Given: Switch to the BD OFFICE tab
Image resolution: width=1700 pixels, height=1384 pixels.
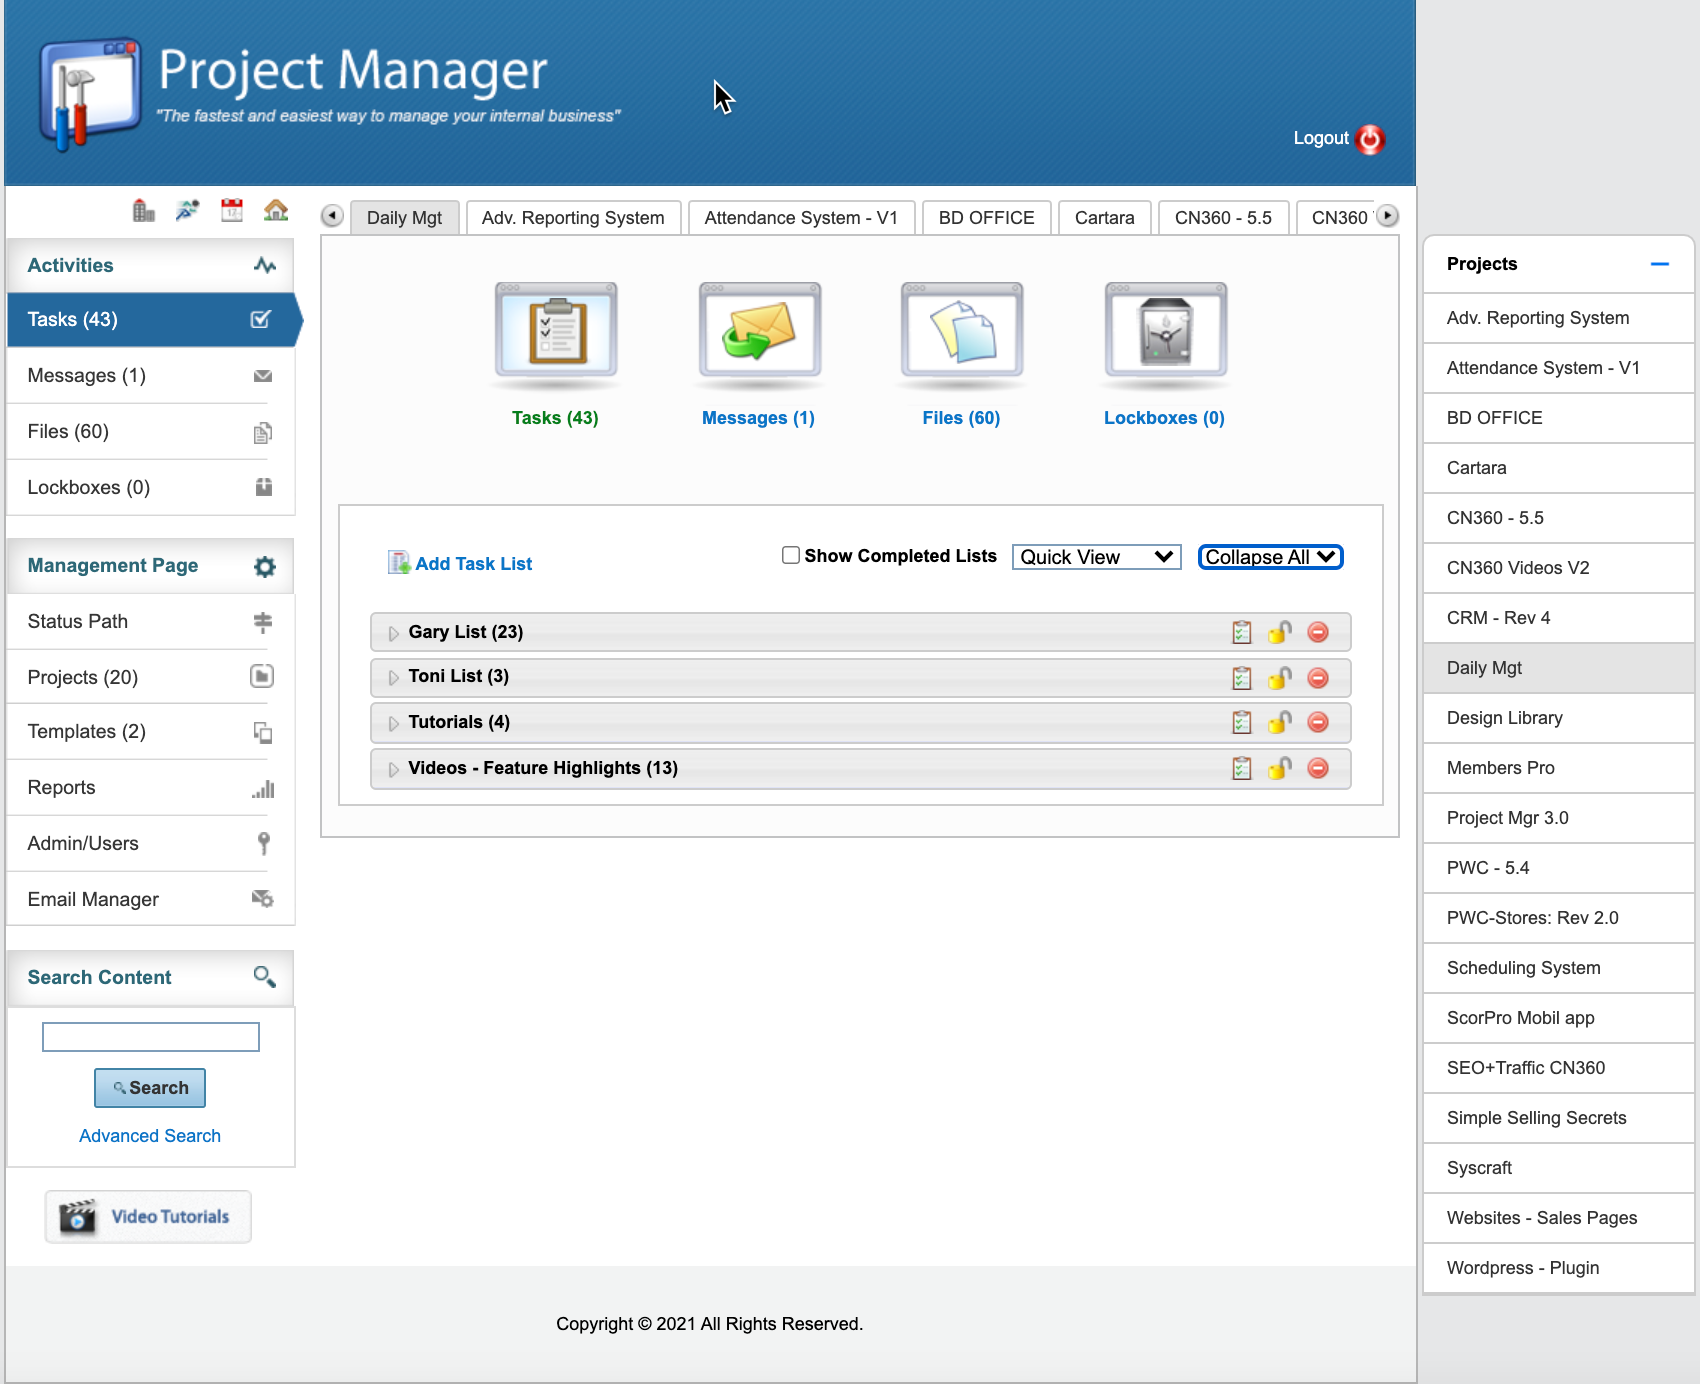Looking at the screenshot, I should [986, 218].
